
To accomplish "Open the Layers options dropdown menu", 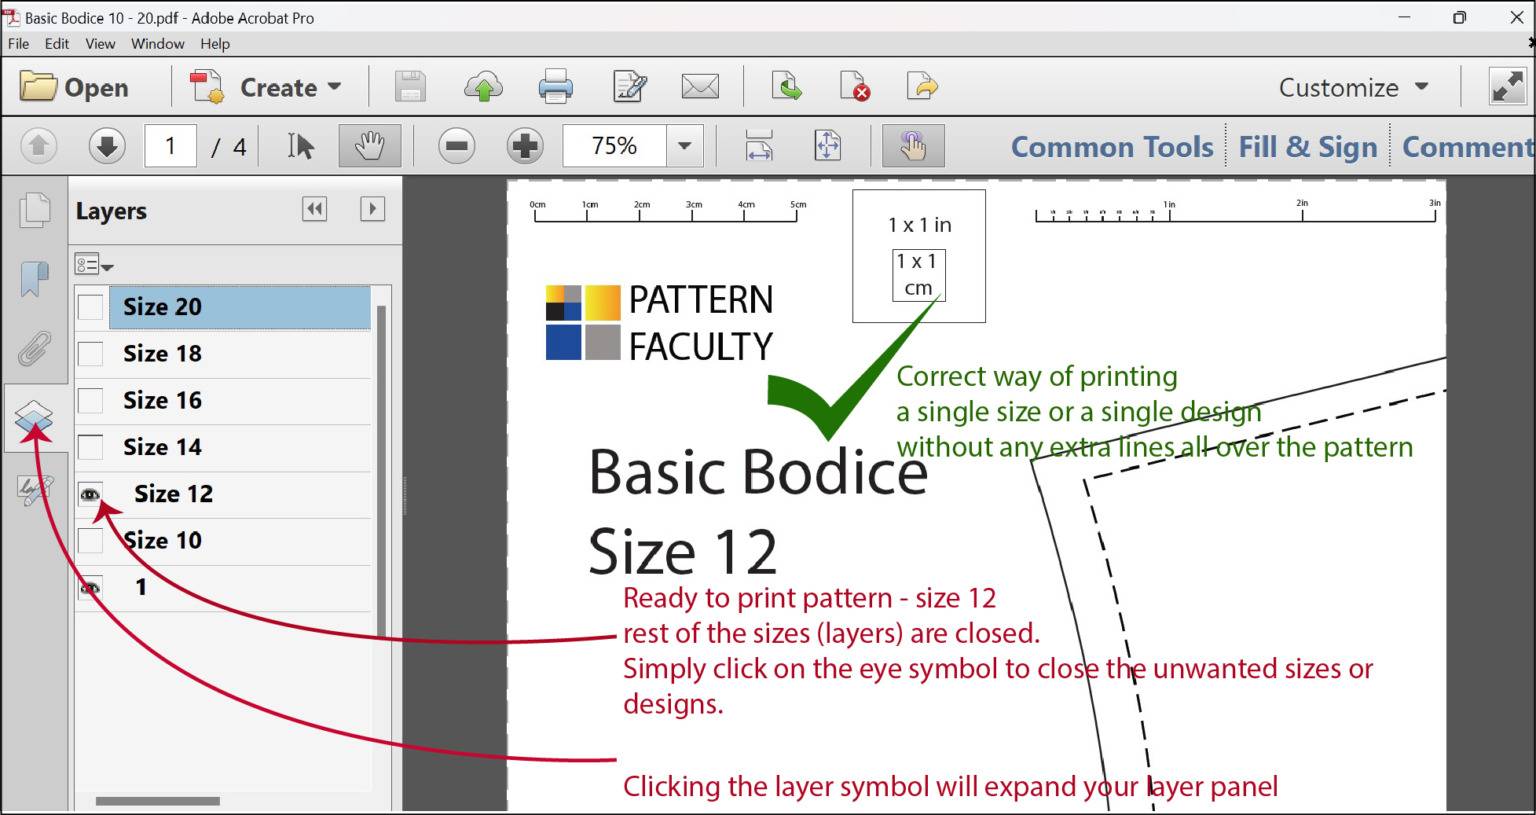I will [x=94, y=265].
